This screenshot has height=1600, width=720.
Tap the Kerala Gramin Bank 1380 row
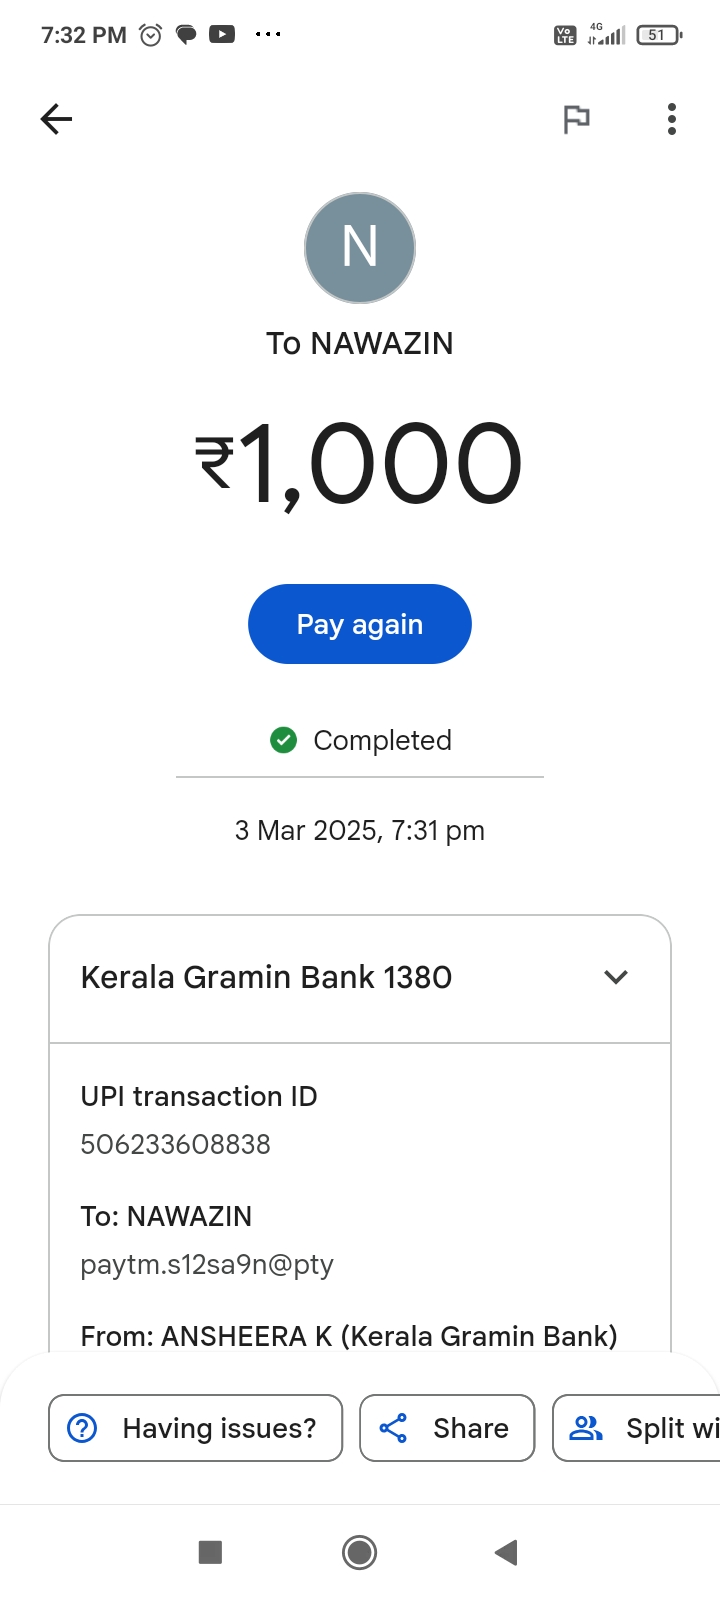[x=266, y=977]
